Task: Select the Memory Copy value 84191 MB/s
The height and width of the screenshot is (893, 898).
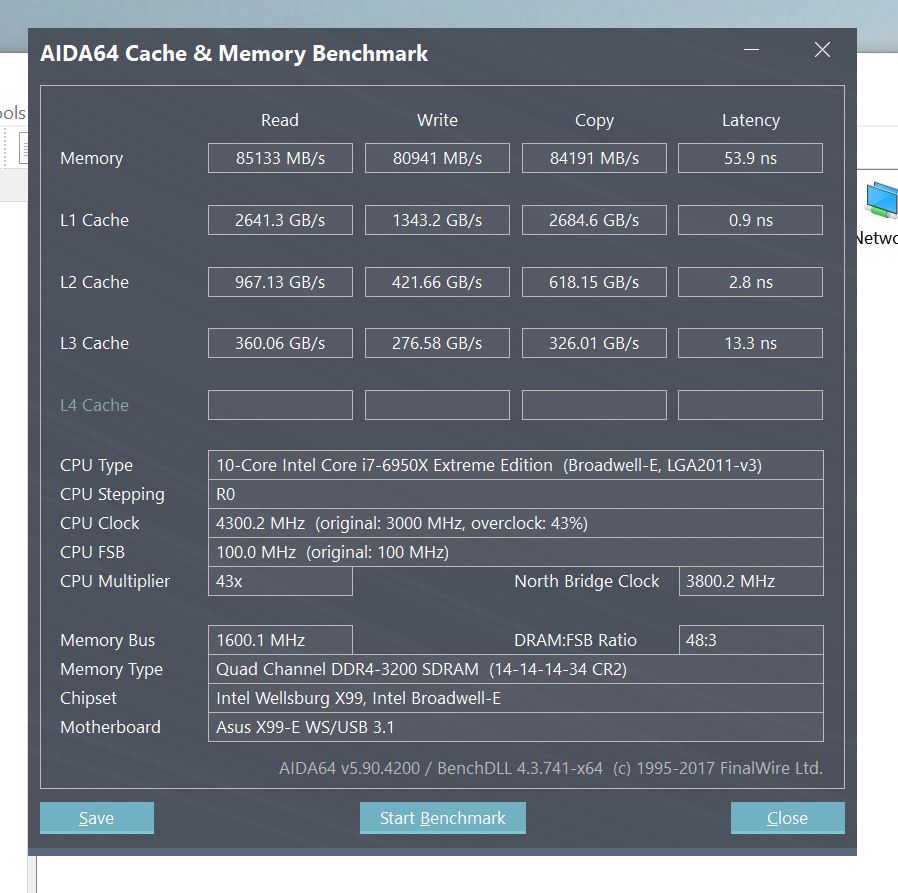Action: tap(594, 158)
